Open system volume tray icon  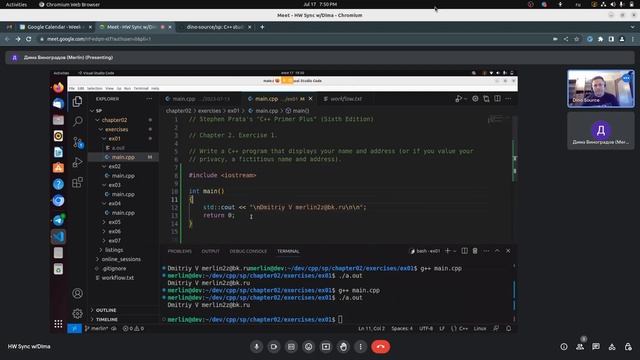click(613, 4)
